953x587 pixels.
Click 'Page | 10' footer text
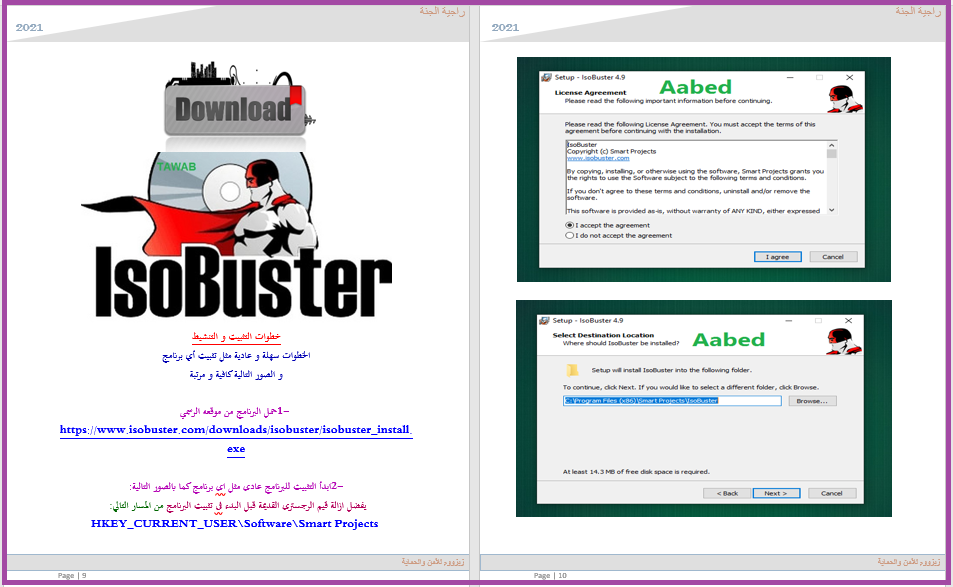(x=550, y=575)
